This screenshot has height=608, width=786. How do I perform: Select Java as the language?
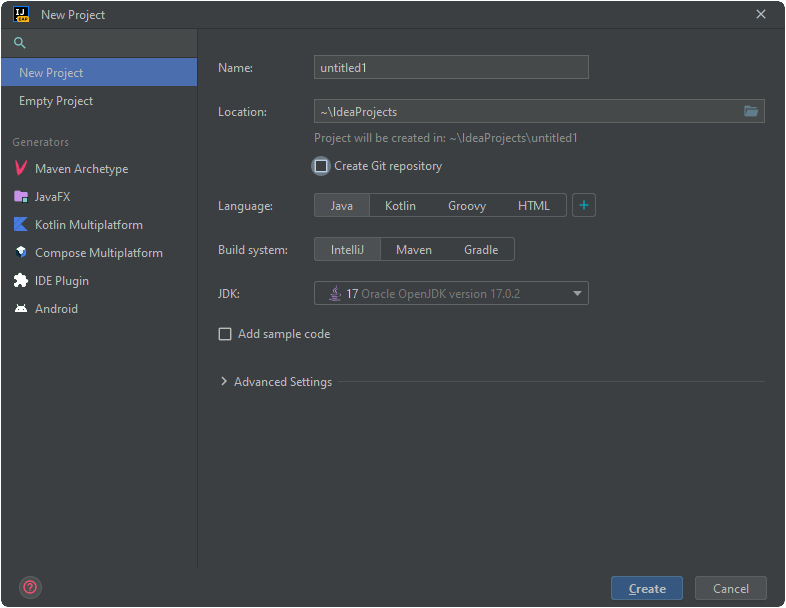point(341,206)
